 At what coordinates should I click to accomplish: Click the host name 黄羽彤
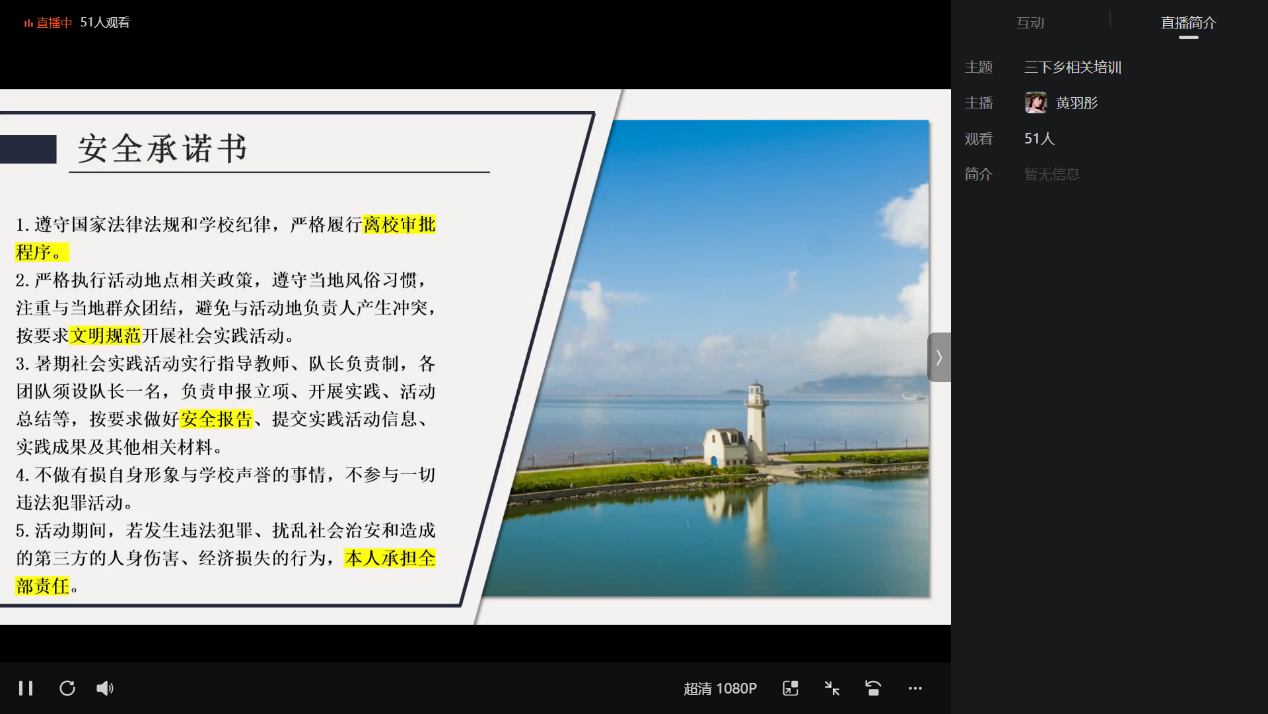coord(1077,103)
